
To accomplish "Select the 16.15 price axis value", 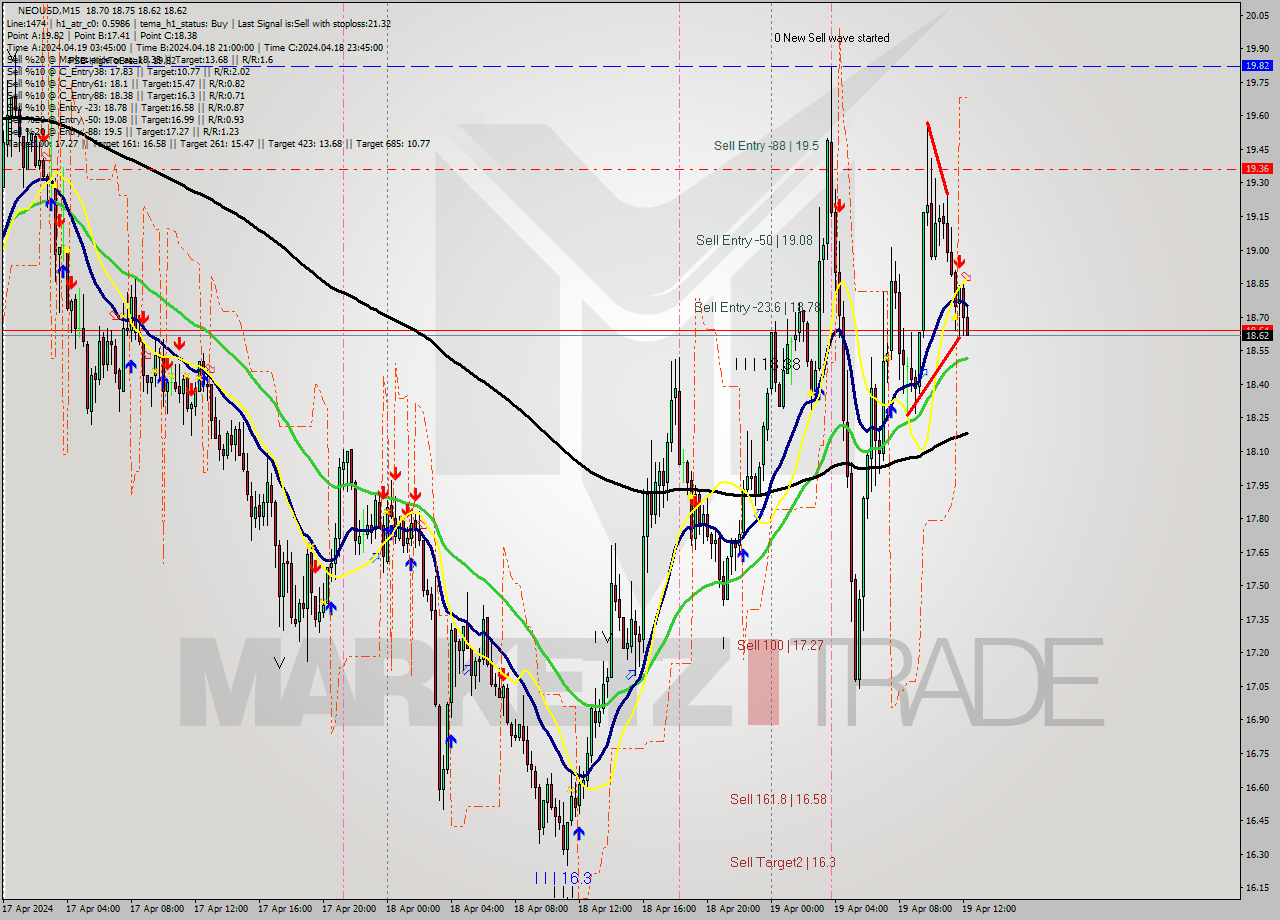I will (1257, 887).
